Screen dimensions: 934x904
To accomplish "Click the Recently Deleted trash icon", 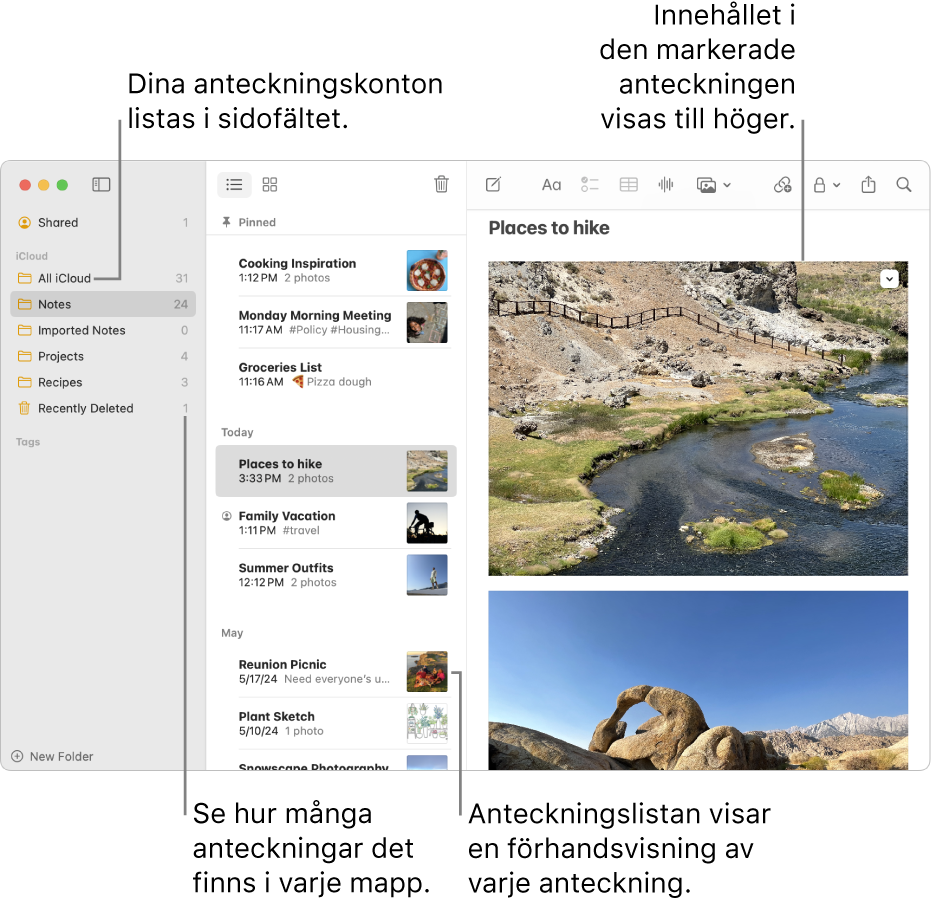I will tap(24, 408).
